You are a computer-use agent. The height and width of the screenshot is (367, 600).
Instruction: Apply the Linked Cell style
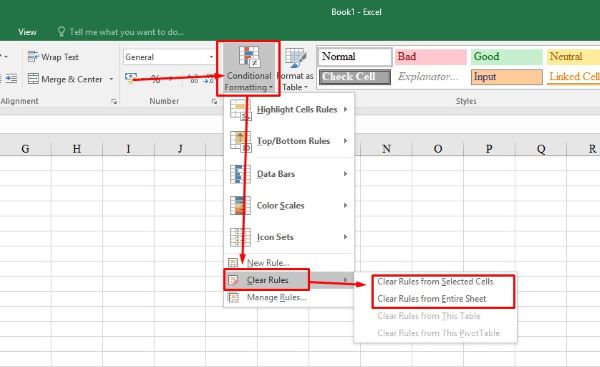coord(573,77)
